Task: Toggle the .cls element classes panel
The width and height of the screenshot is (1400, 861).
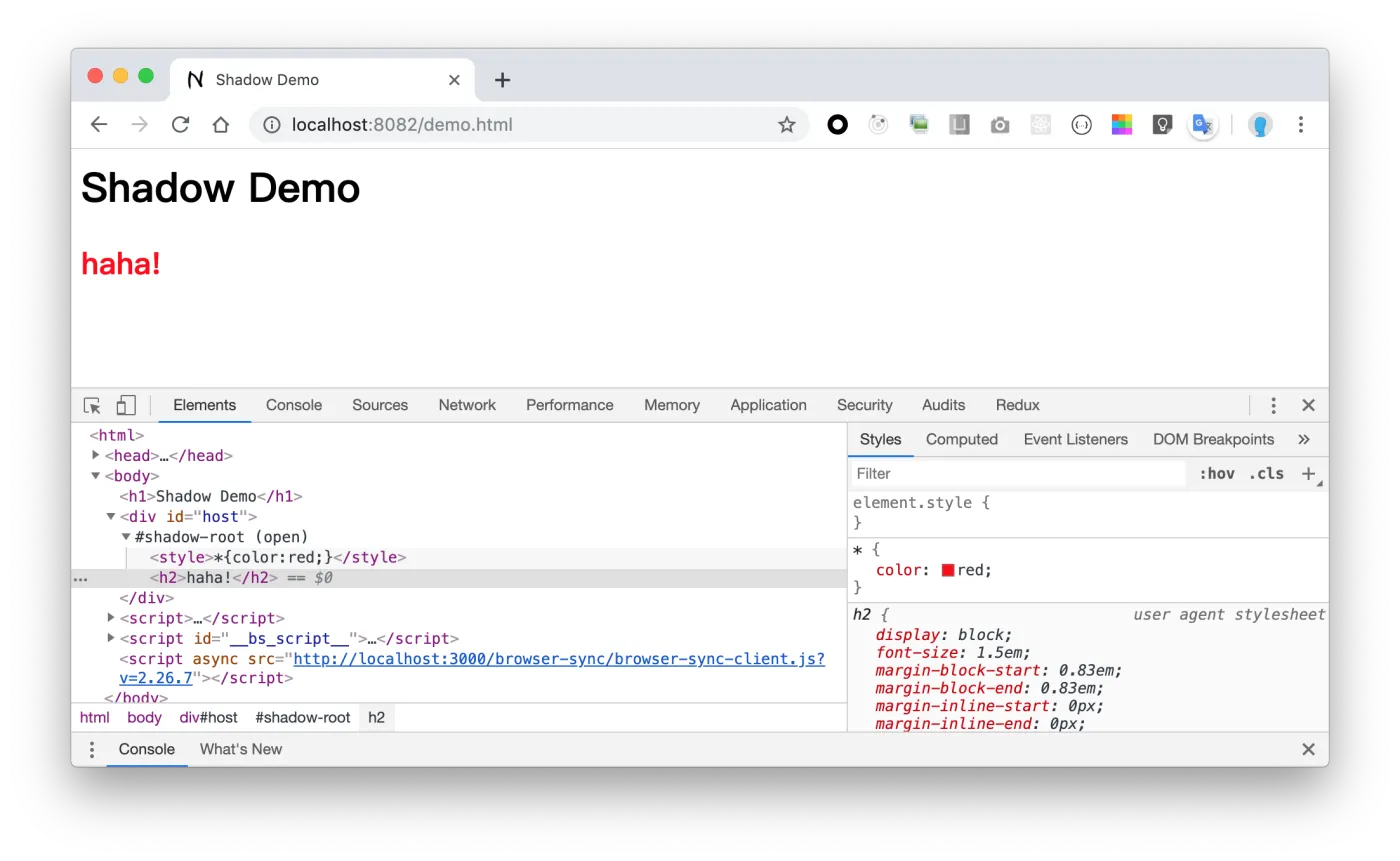Action: point(1266,474)
